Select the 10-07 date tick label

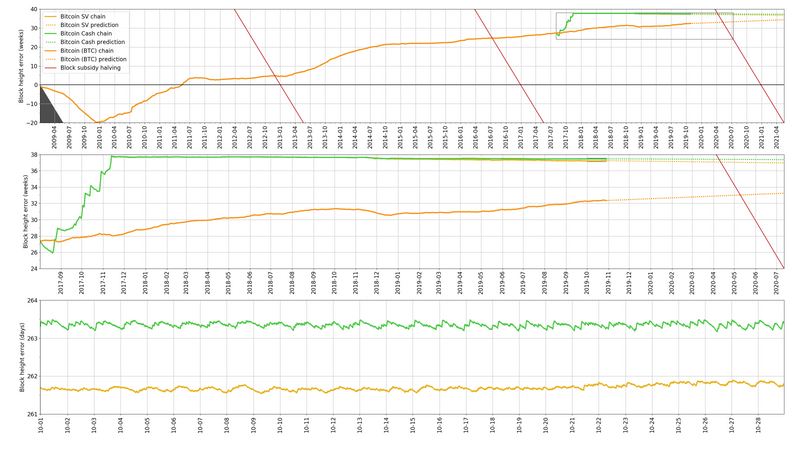200,426
